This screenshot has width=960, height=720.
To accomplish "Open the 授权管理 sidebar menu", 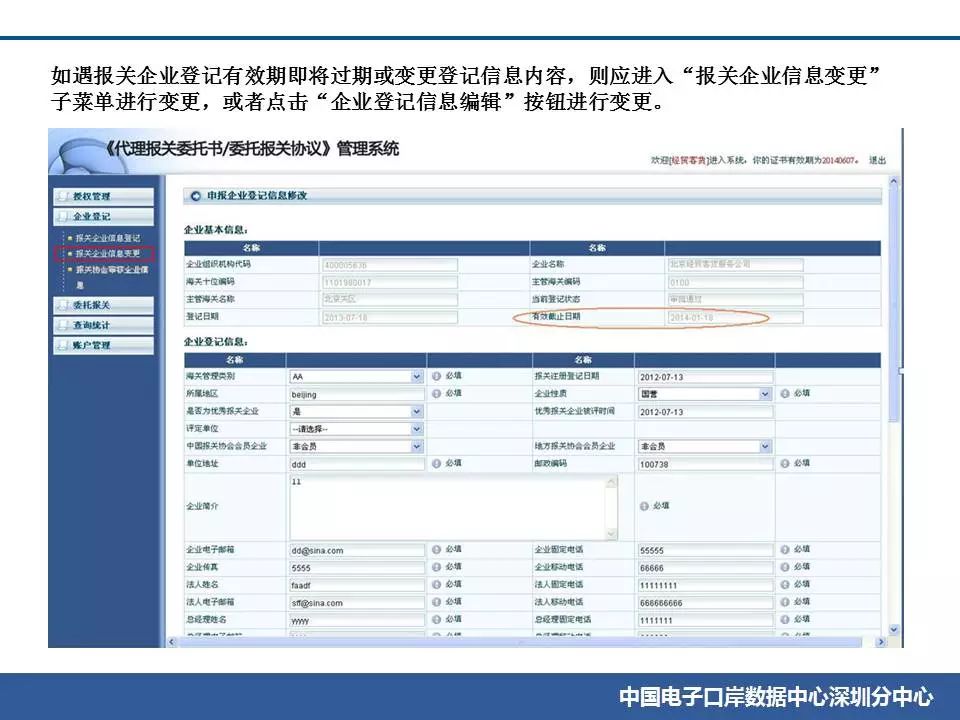I will click(91, 196).
